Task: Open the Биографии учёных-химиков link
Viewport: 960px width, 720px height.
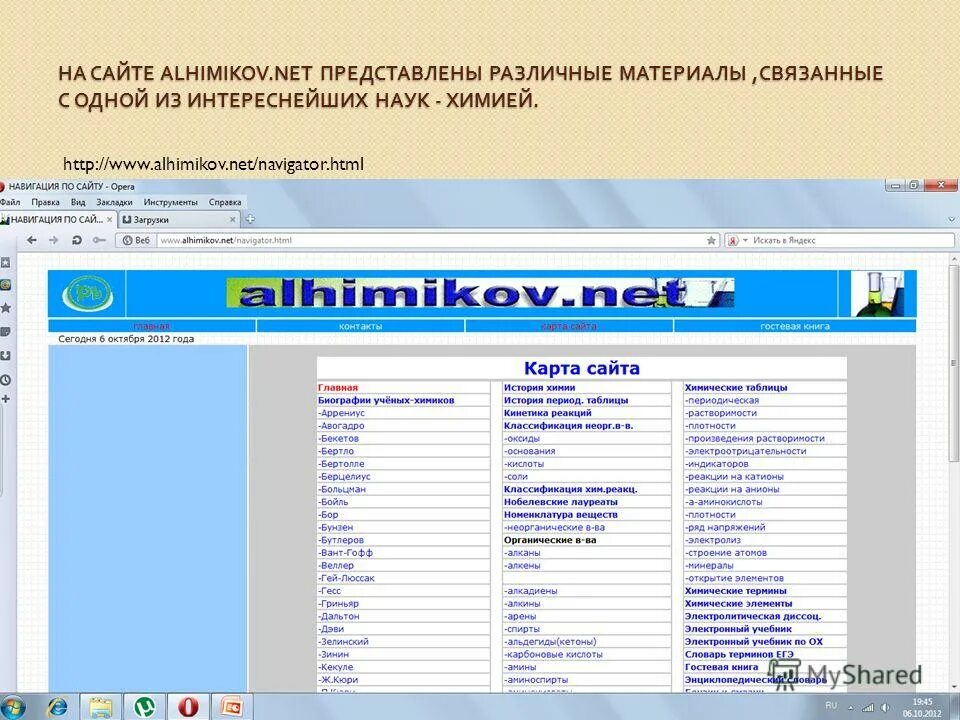Action: [x=386, y=400]
